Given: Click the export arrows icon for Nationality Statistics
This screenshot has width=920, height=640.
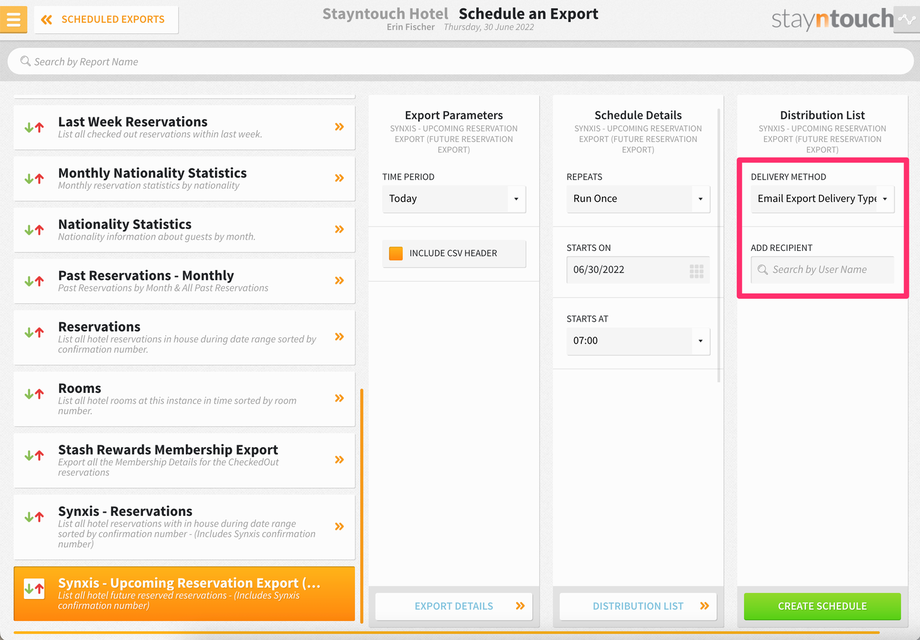Looking at the screenshot, I should pyautogui.click(x=34, y=229).
